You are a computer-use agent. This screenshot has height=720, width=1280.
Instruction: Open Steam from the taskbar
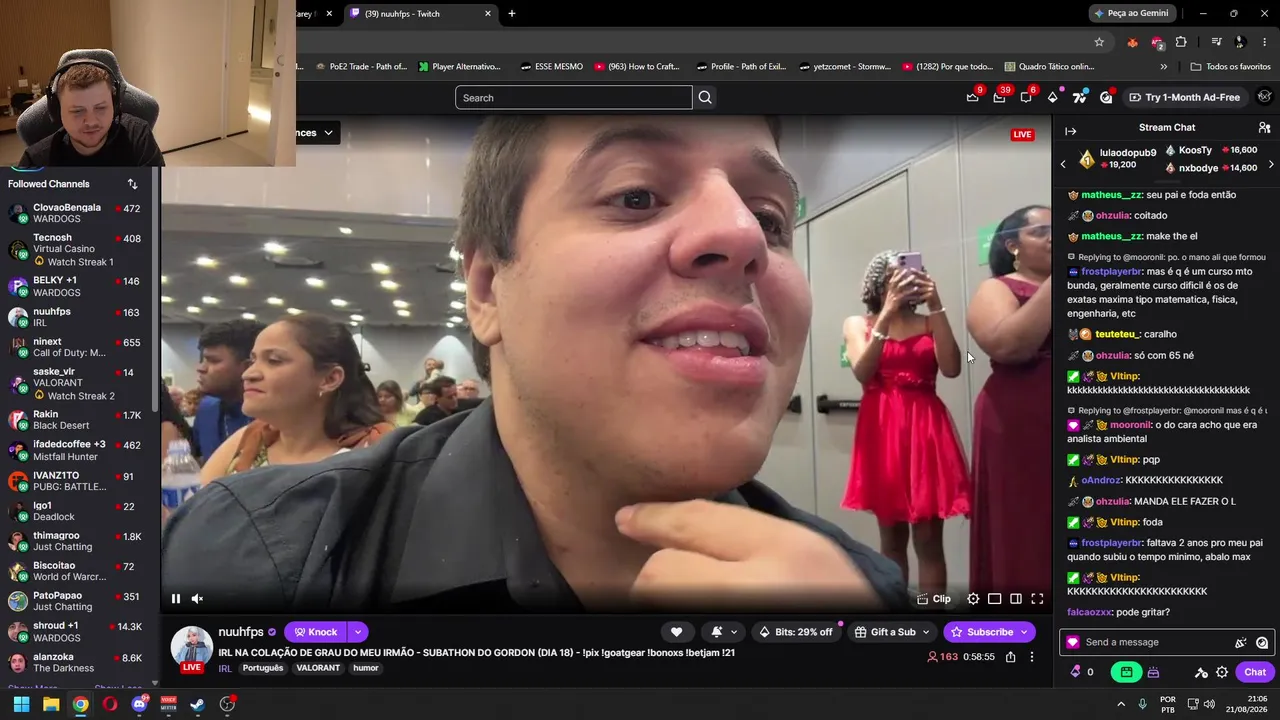[198, 704]
